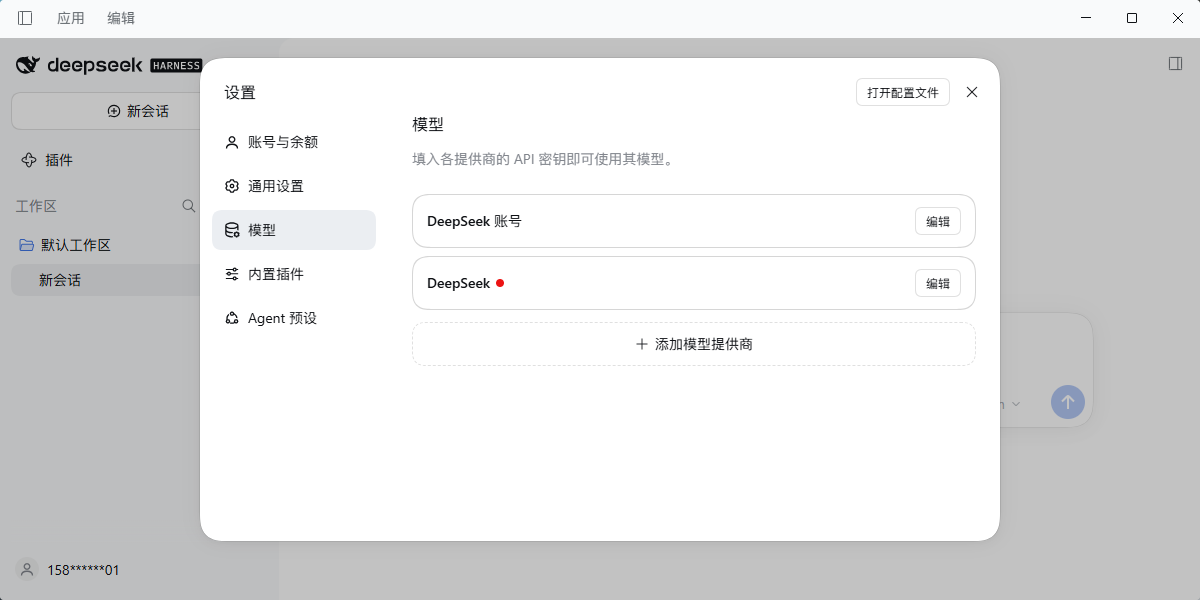Click the send arrow button
The height and width of the screenshot is (600, 1200).
(1067, 402)
